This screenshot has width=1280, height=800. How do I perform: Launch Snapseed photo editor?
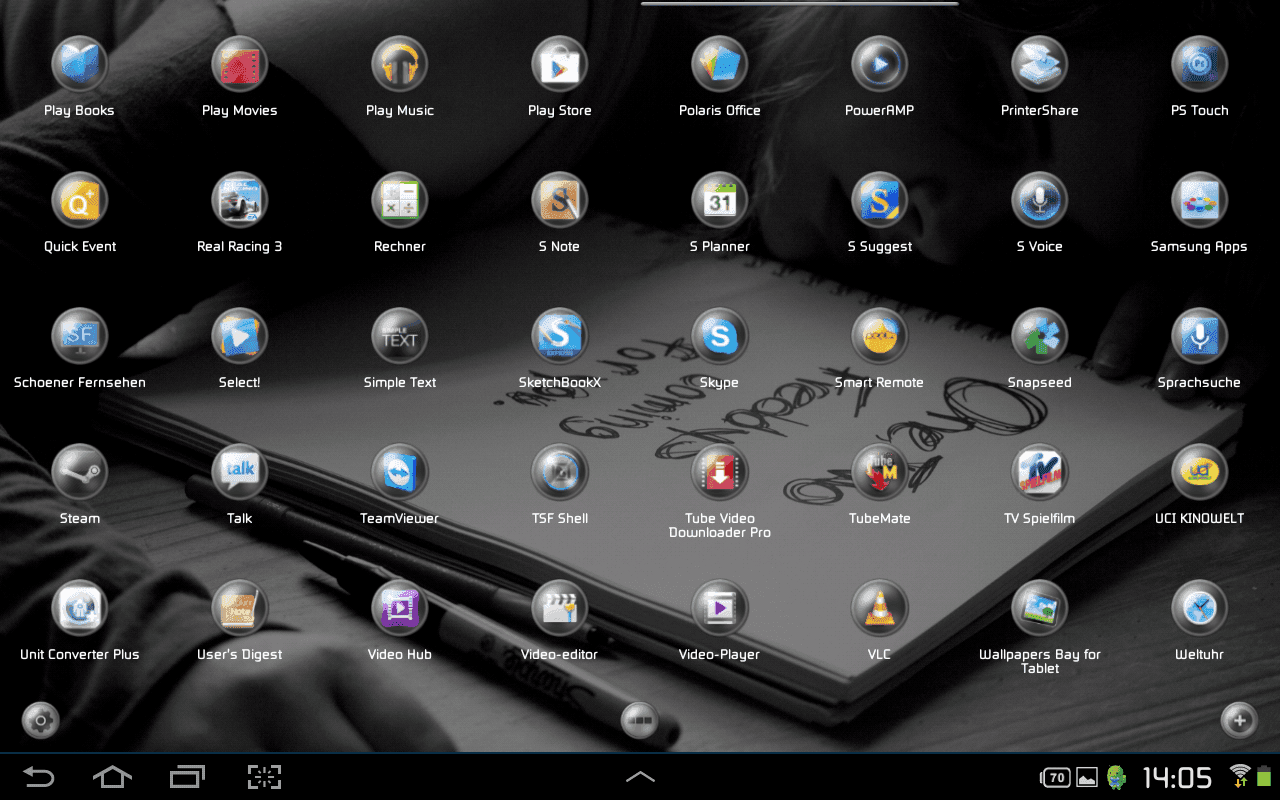coord(1040,337)
